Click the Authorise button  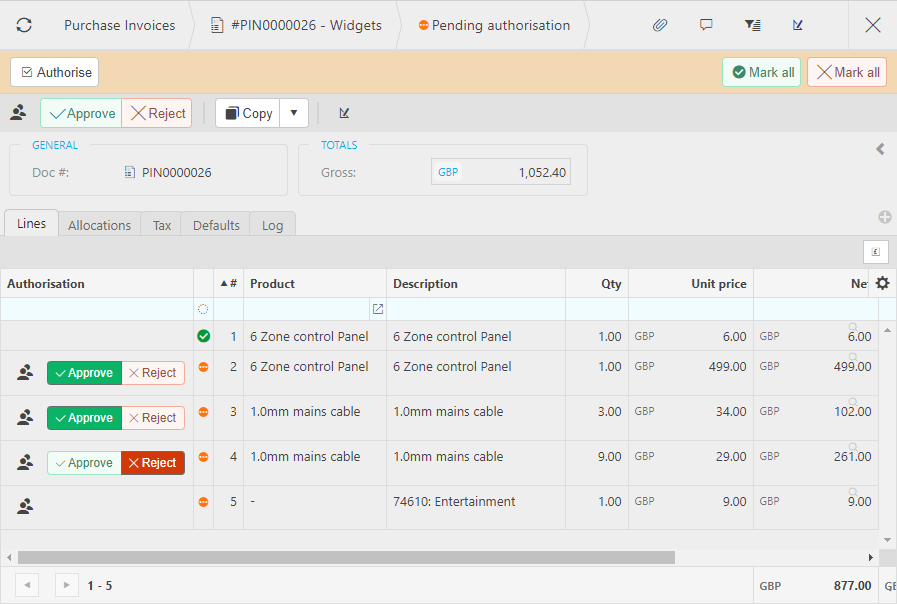55,72
